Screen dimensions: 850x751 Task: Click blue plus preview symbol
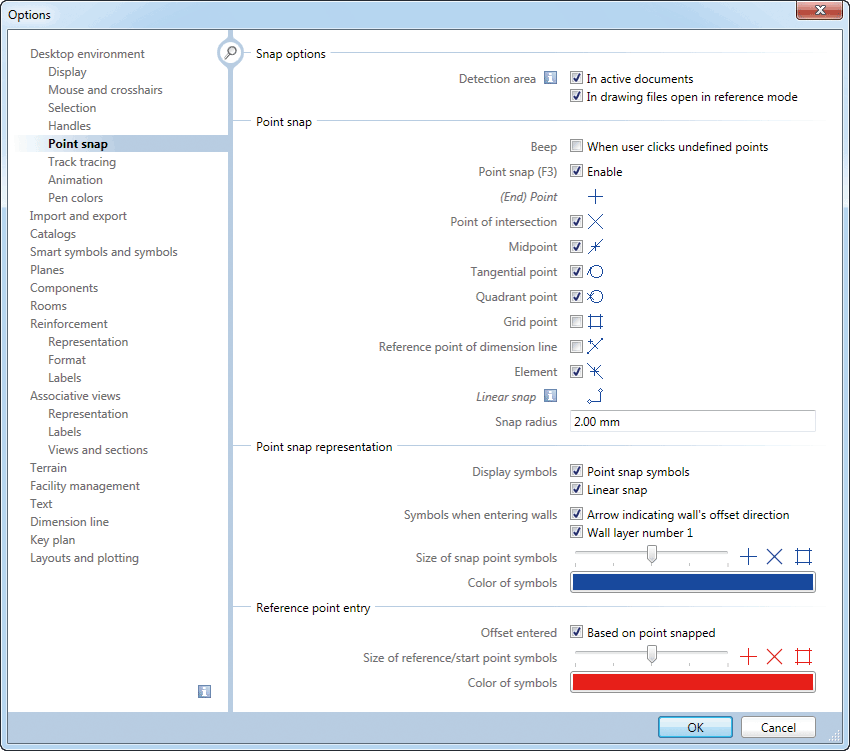[x=748, y=557]
